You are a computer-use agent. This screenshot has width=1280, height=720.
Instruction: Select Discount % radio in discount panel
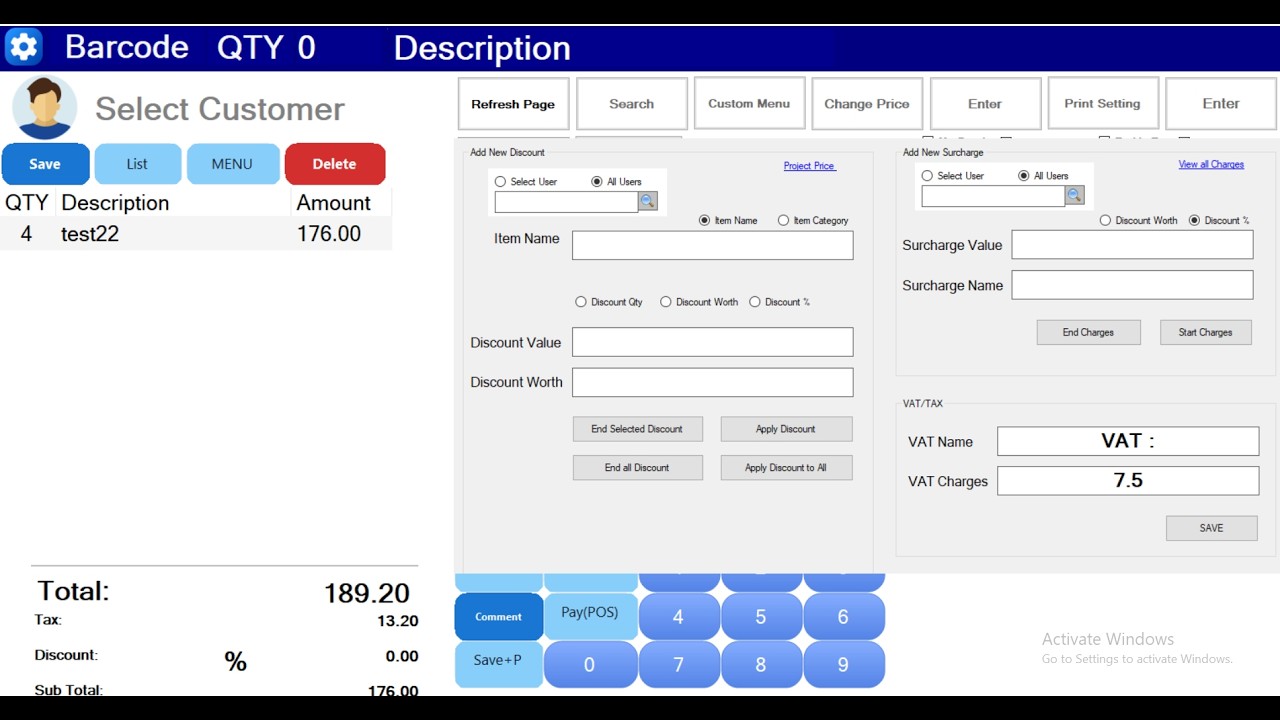coord(755,302)
